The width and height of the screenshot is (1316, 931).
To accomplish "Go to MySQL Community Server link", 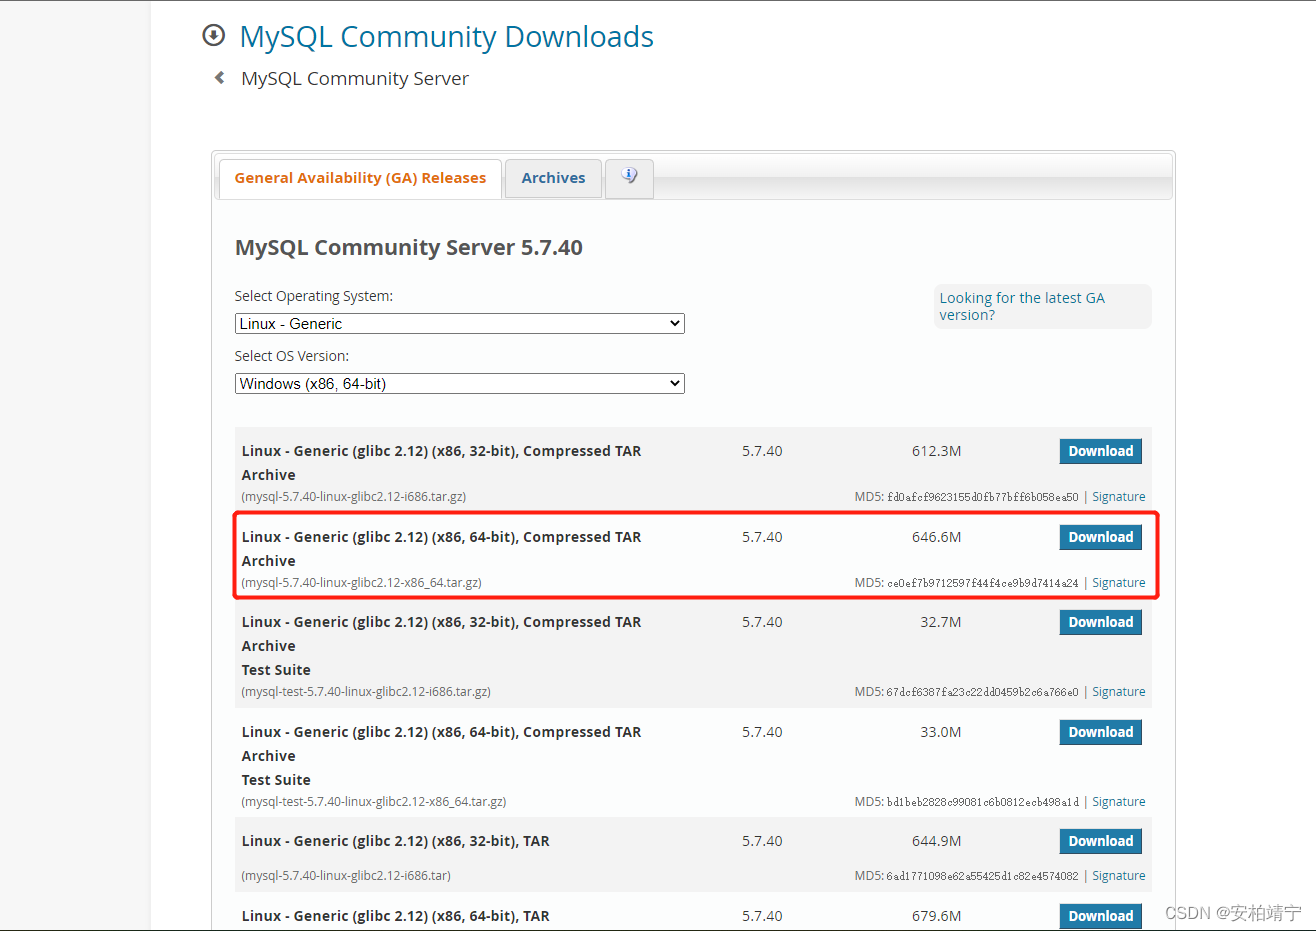I will point(355,78).
